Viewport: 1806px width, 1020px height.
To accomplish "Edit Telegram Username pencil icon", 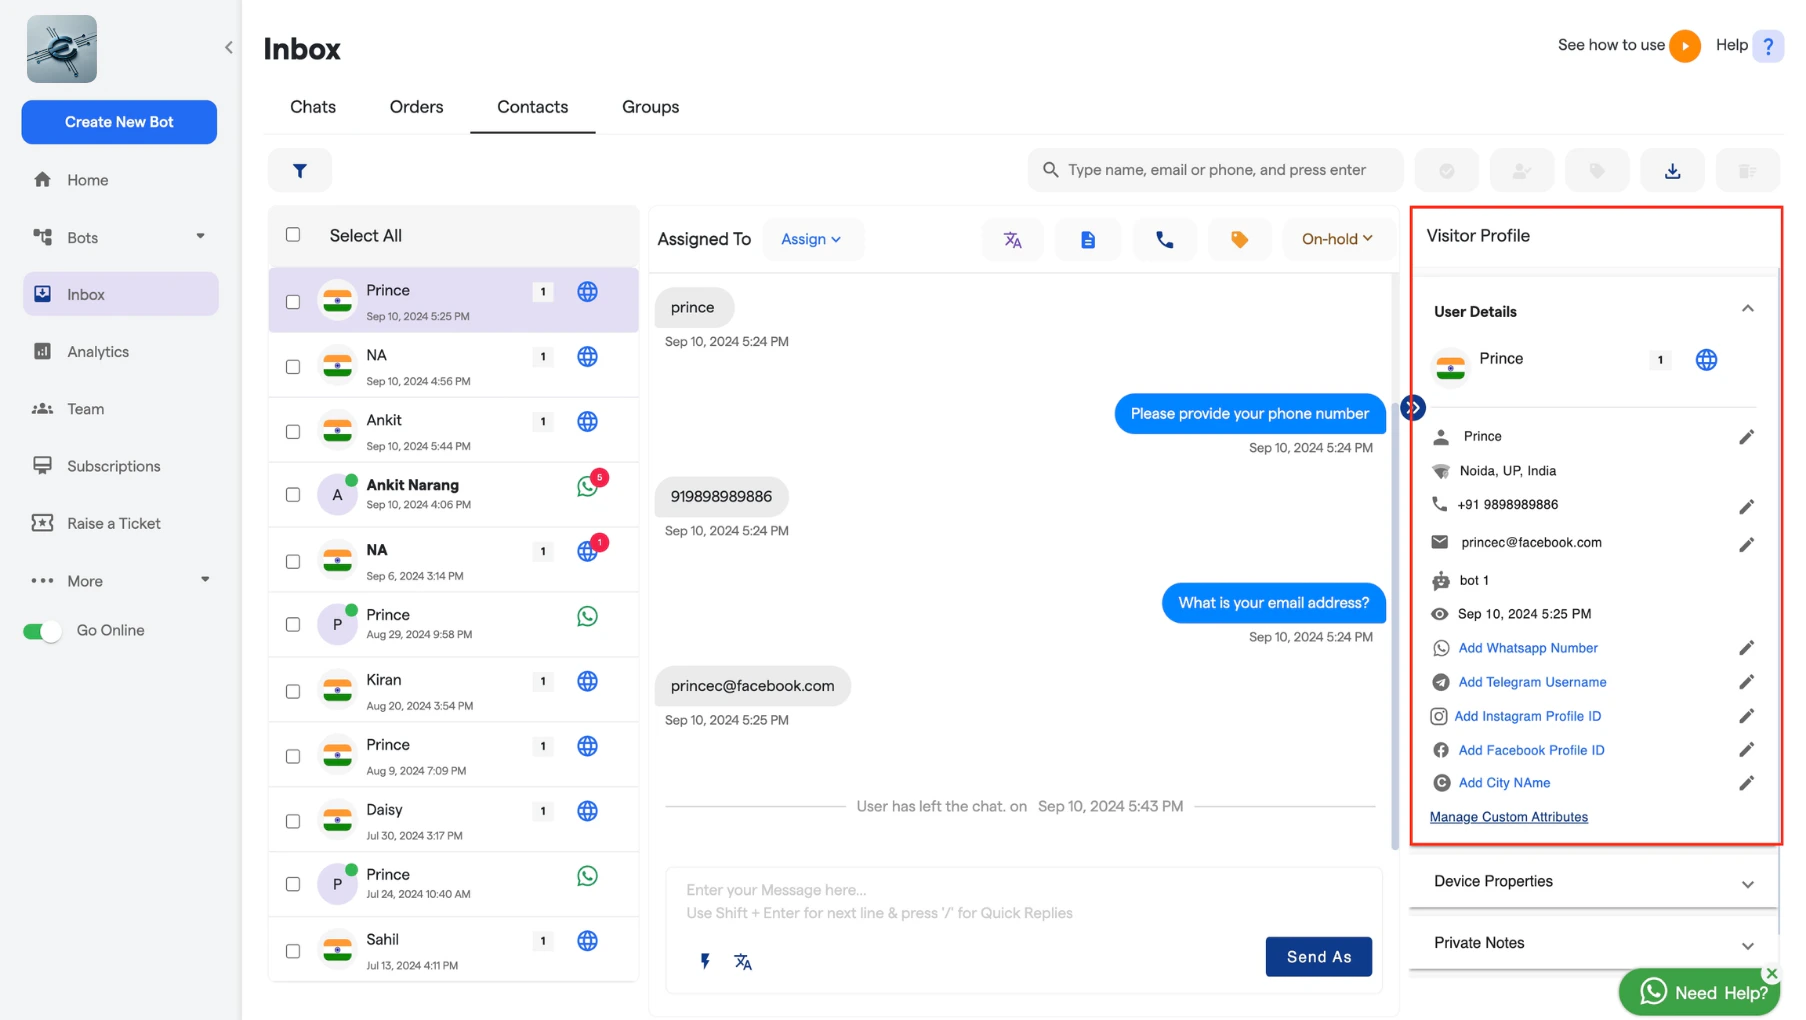I will pos(1746,682).
